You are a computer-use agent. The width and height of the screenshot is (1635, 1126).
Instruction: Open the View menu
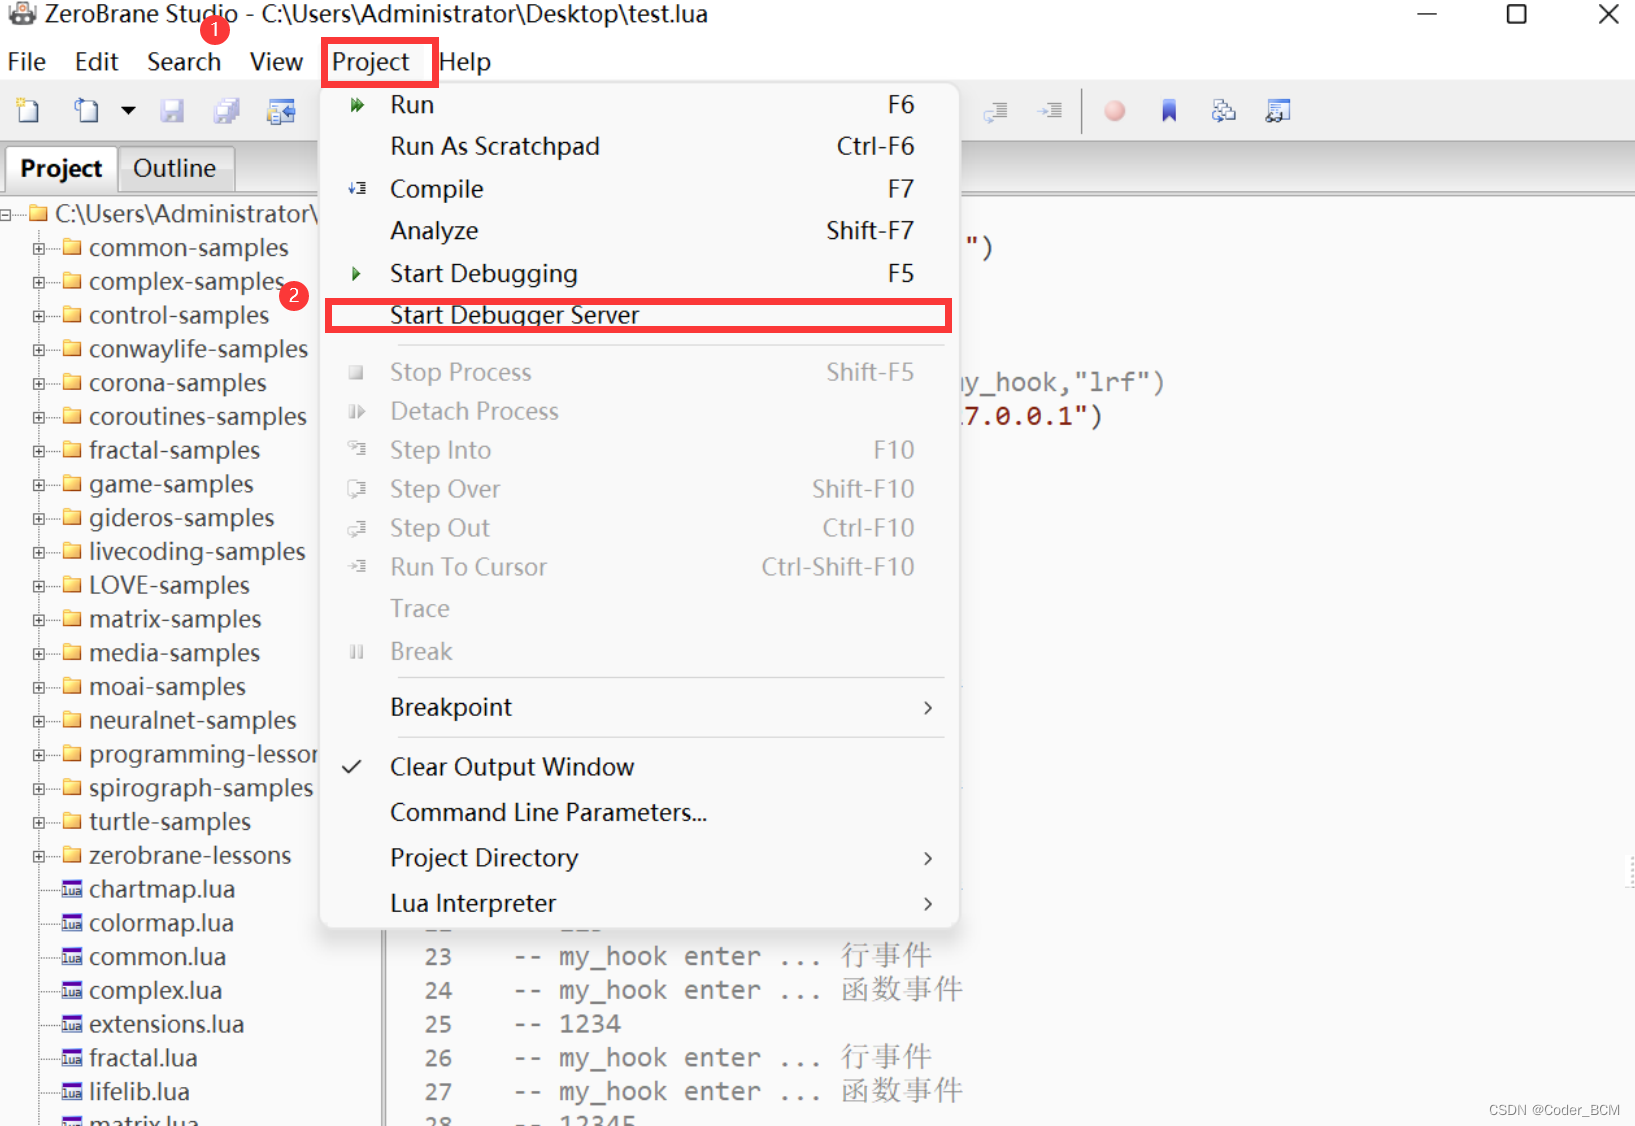(x=276, y=62)
